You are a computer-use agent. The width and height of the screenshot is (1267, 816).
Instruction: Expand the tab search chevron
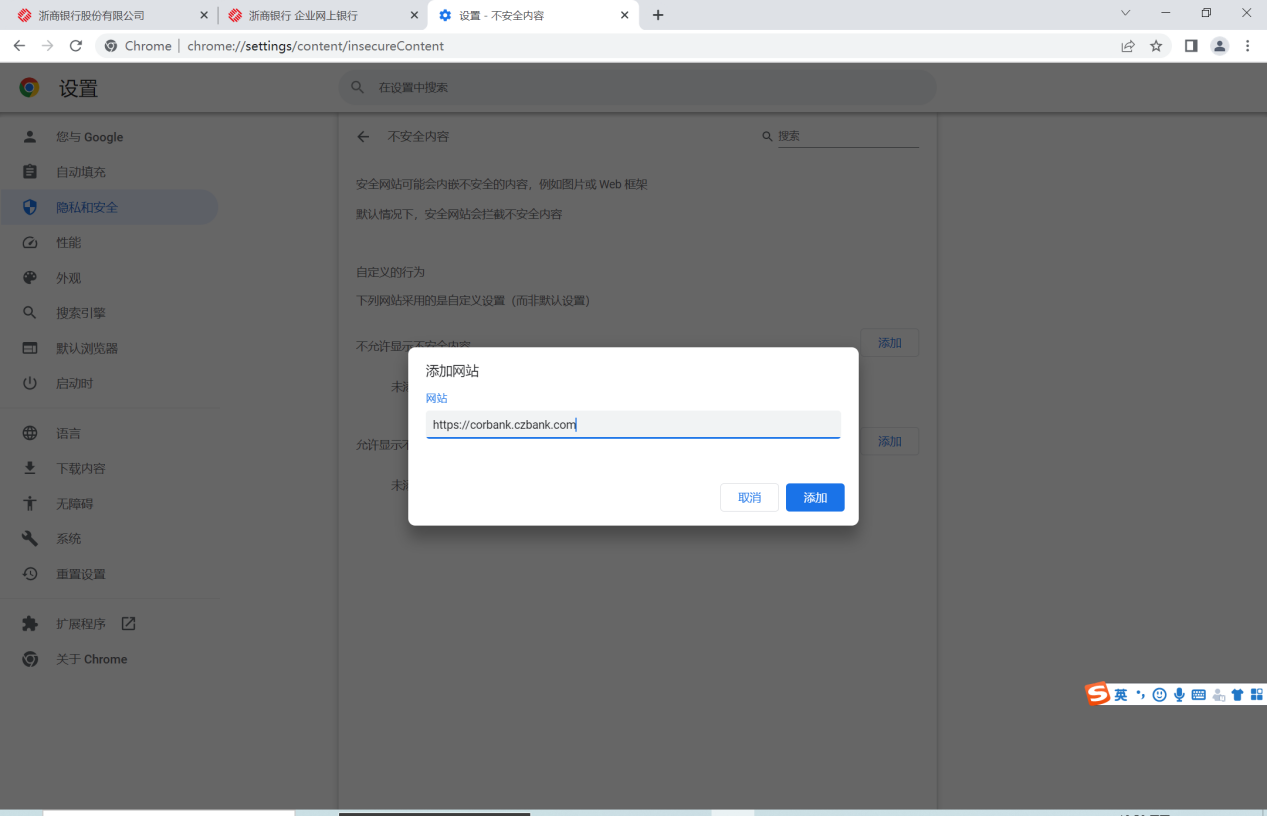(1125, 13)
